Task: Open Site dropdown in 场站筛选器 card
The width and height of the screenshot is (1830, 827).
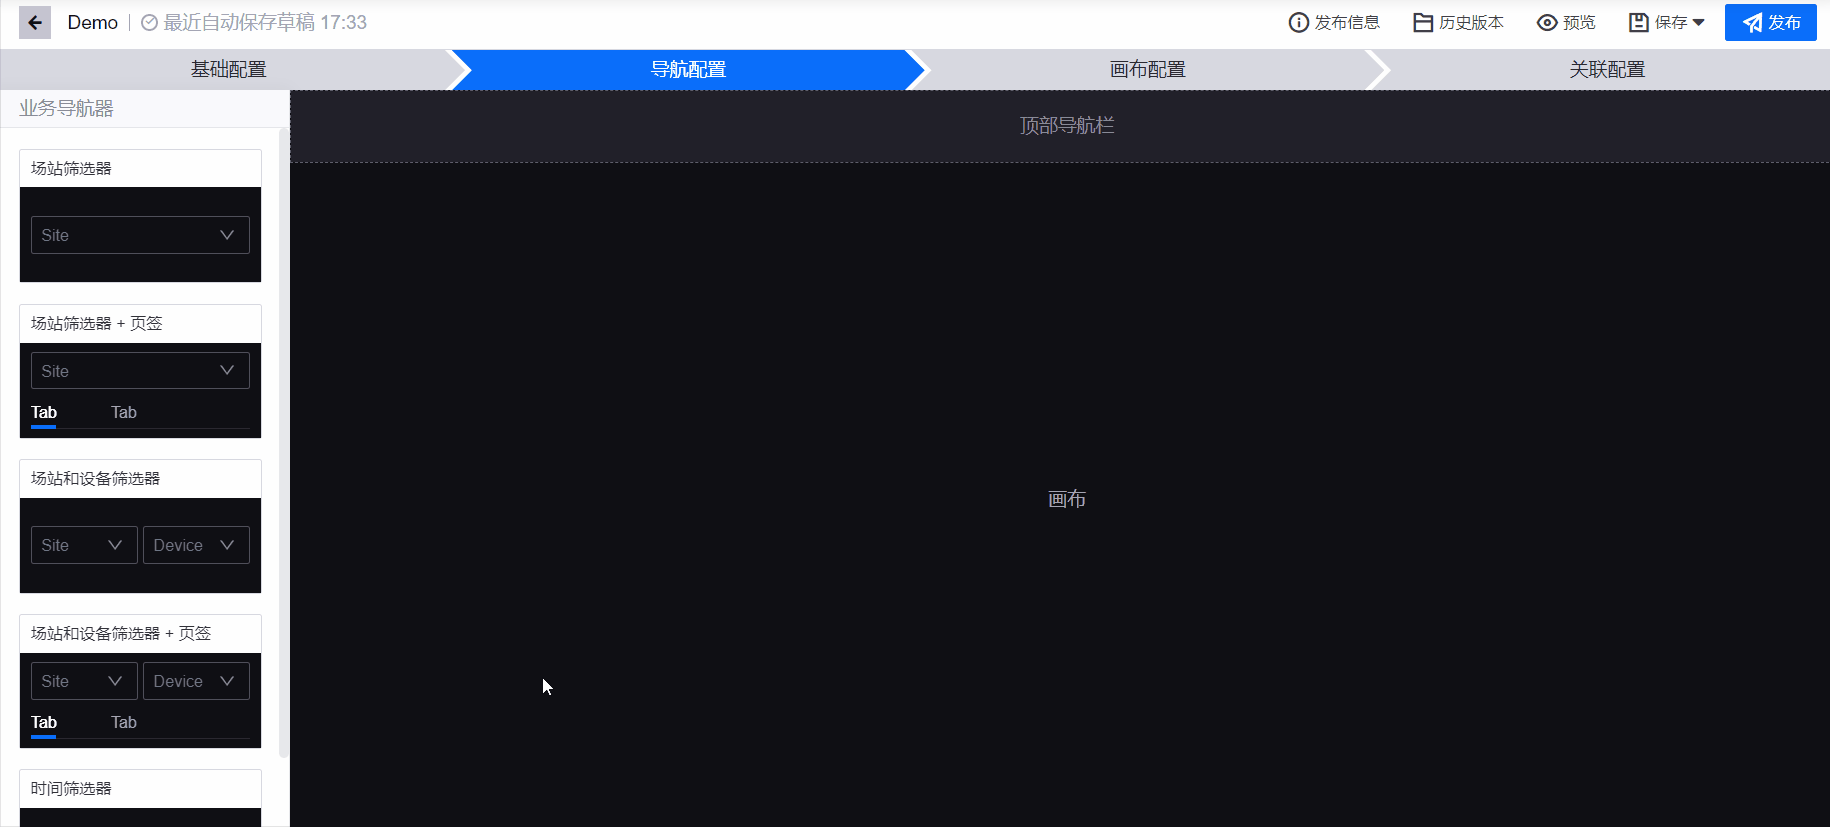Action: pos(140,235)
